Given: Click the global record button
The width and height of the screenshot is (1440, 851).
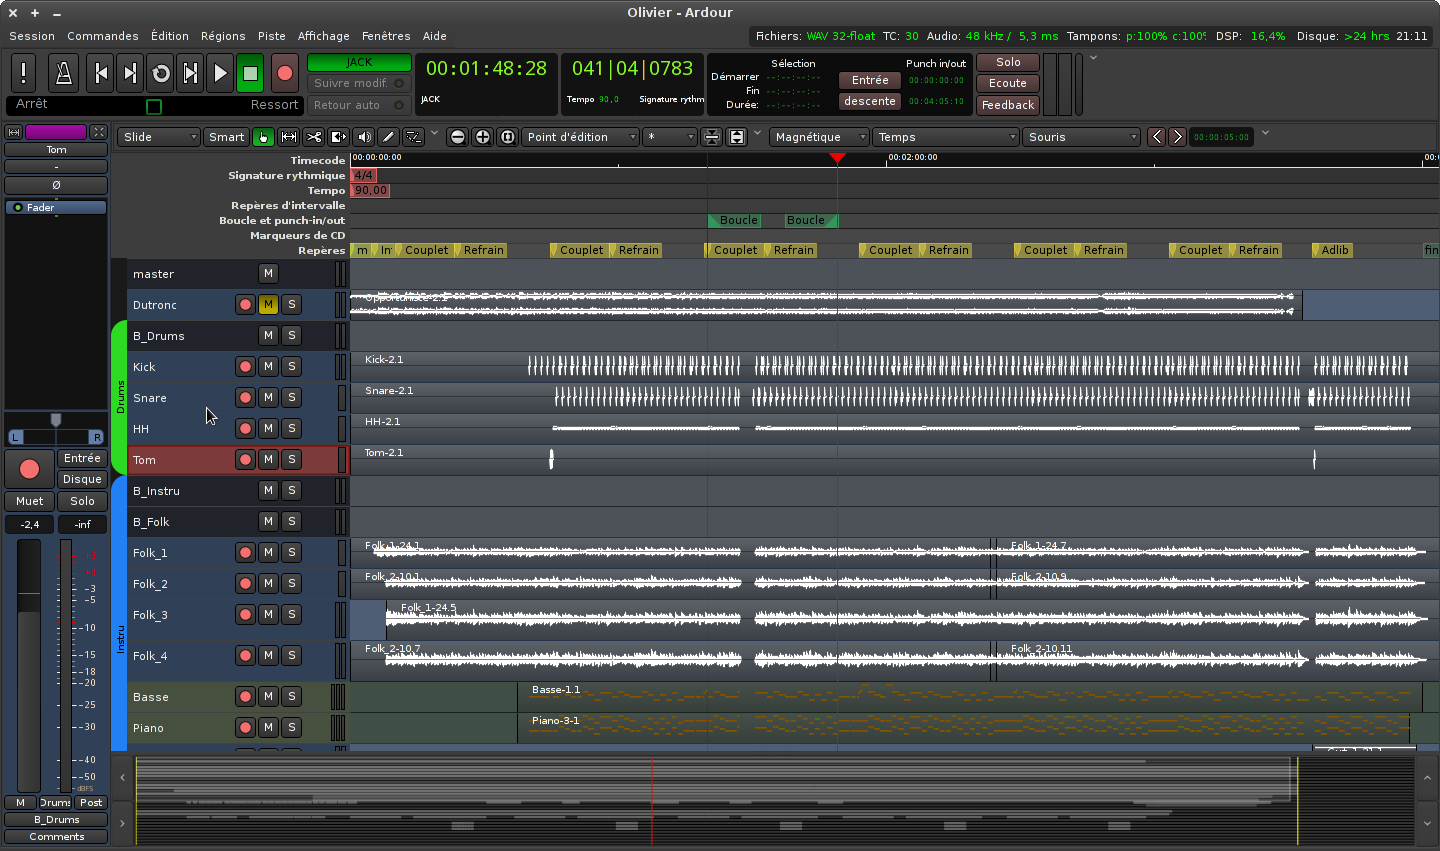Looking at the screenshot, I should click(285, 73).
